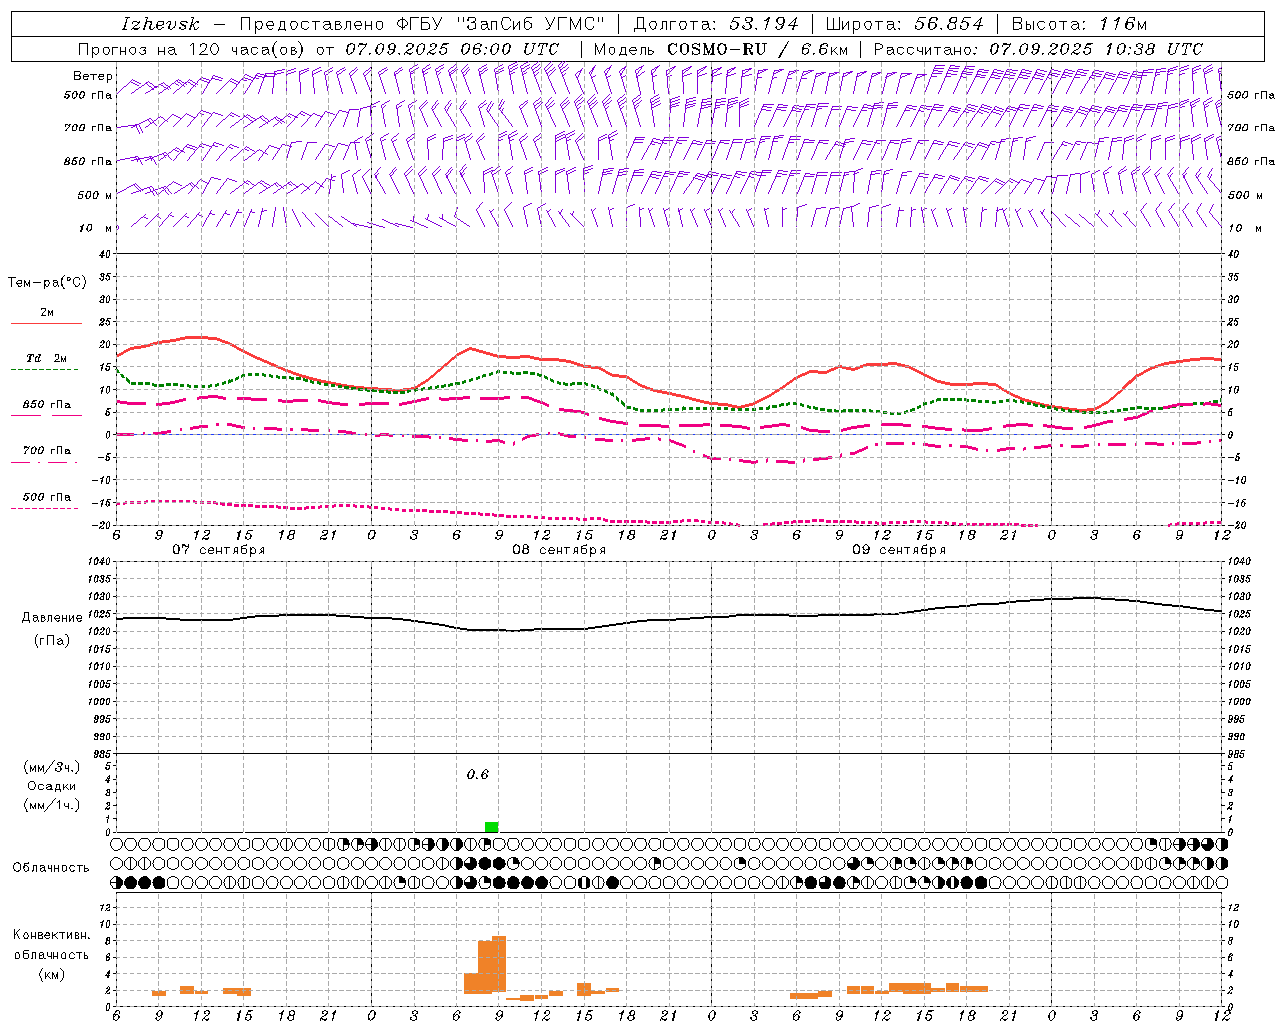This screenshot has height=1024, width=1280.
Task: Click the Модель COSMO-RU / 6.6км label
Action: click(x=721, y=49)
